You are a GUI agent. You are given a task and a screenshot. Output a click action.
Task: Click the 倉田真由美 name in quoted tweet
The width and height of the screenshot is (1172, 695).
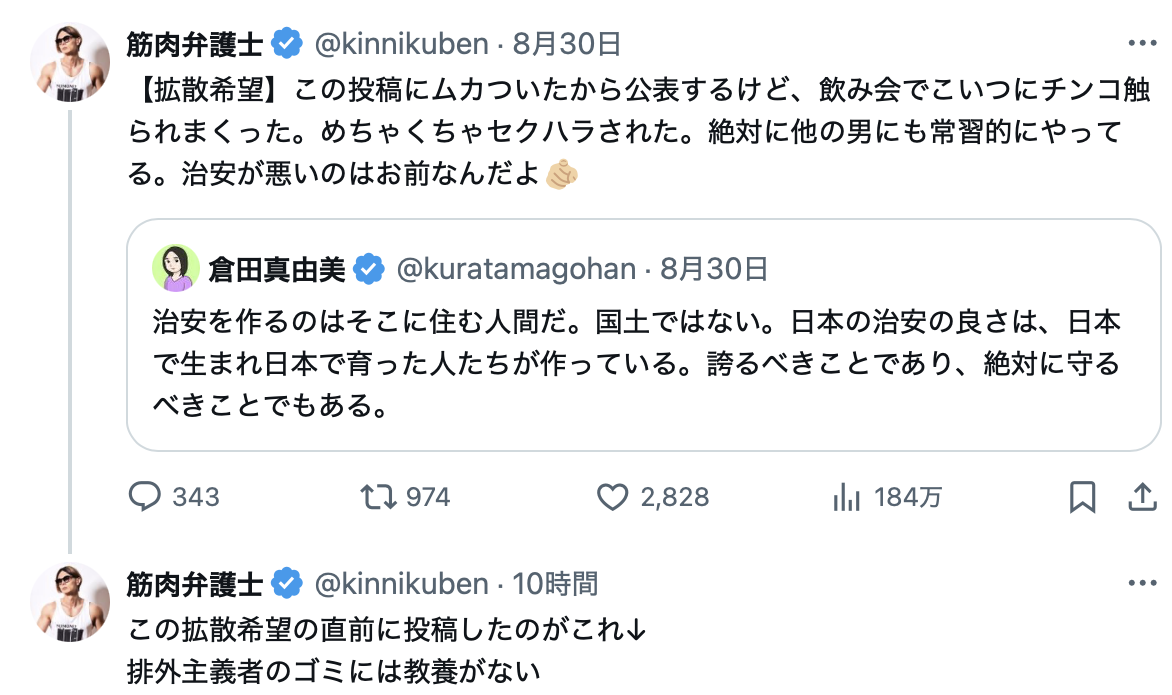(276, 269)
